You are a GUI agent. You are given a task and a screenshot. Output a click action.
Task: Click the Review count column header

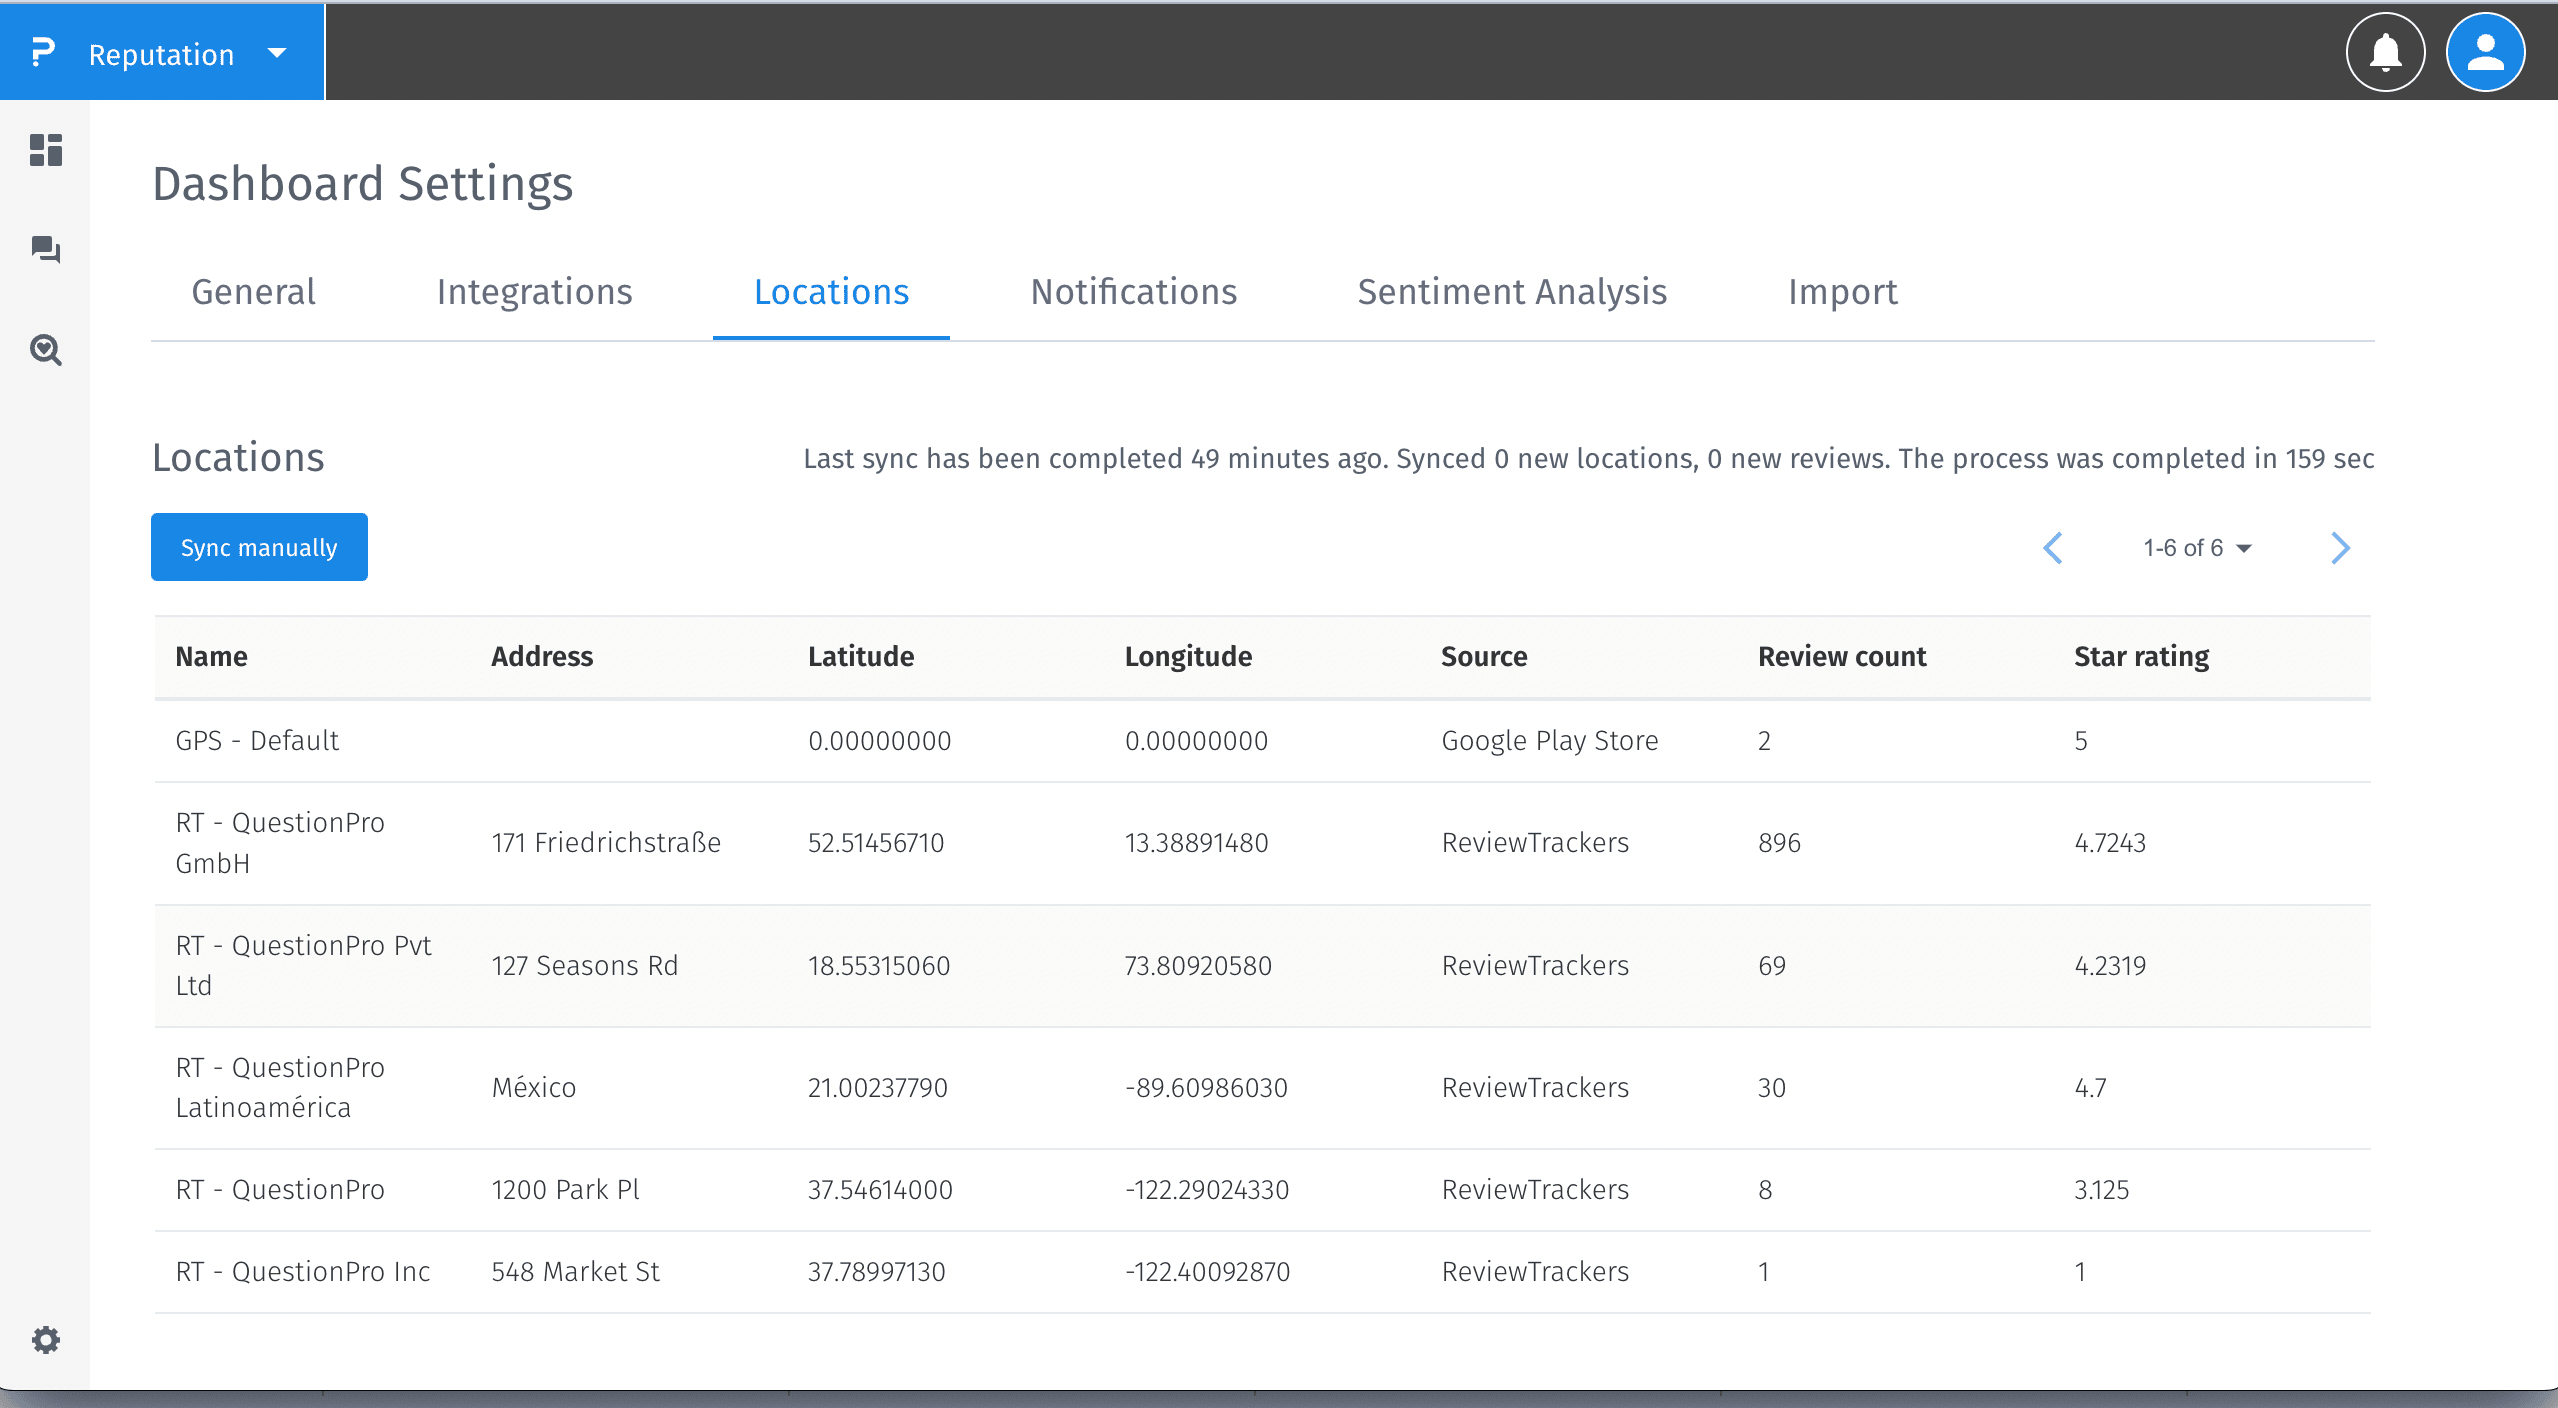[1841, 656]
